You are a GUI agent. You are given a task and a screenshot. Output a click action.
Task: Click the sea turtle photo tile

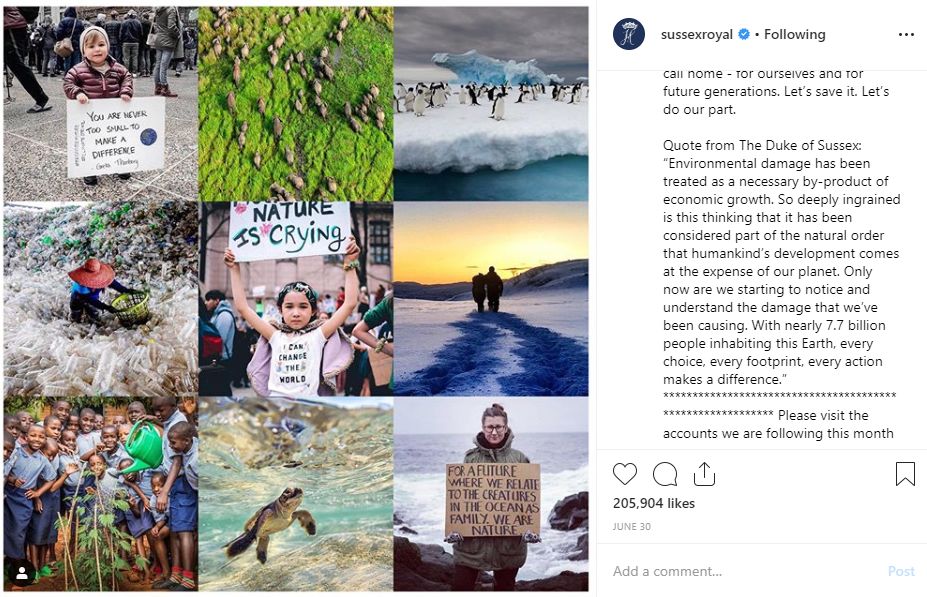pyautogui.click(x=296, y=494)
